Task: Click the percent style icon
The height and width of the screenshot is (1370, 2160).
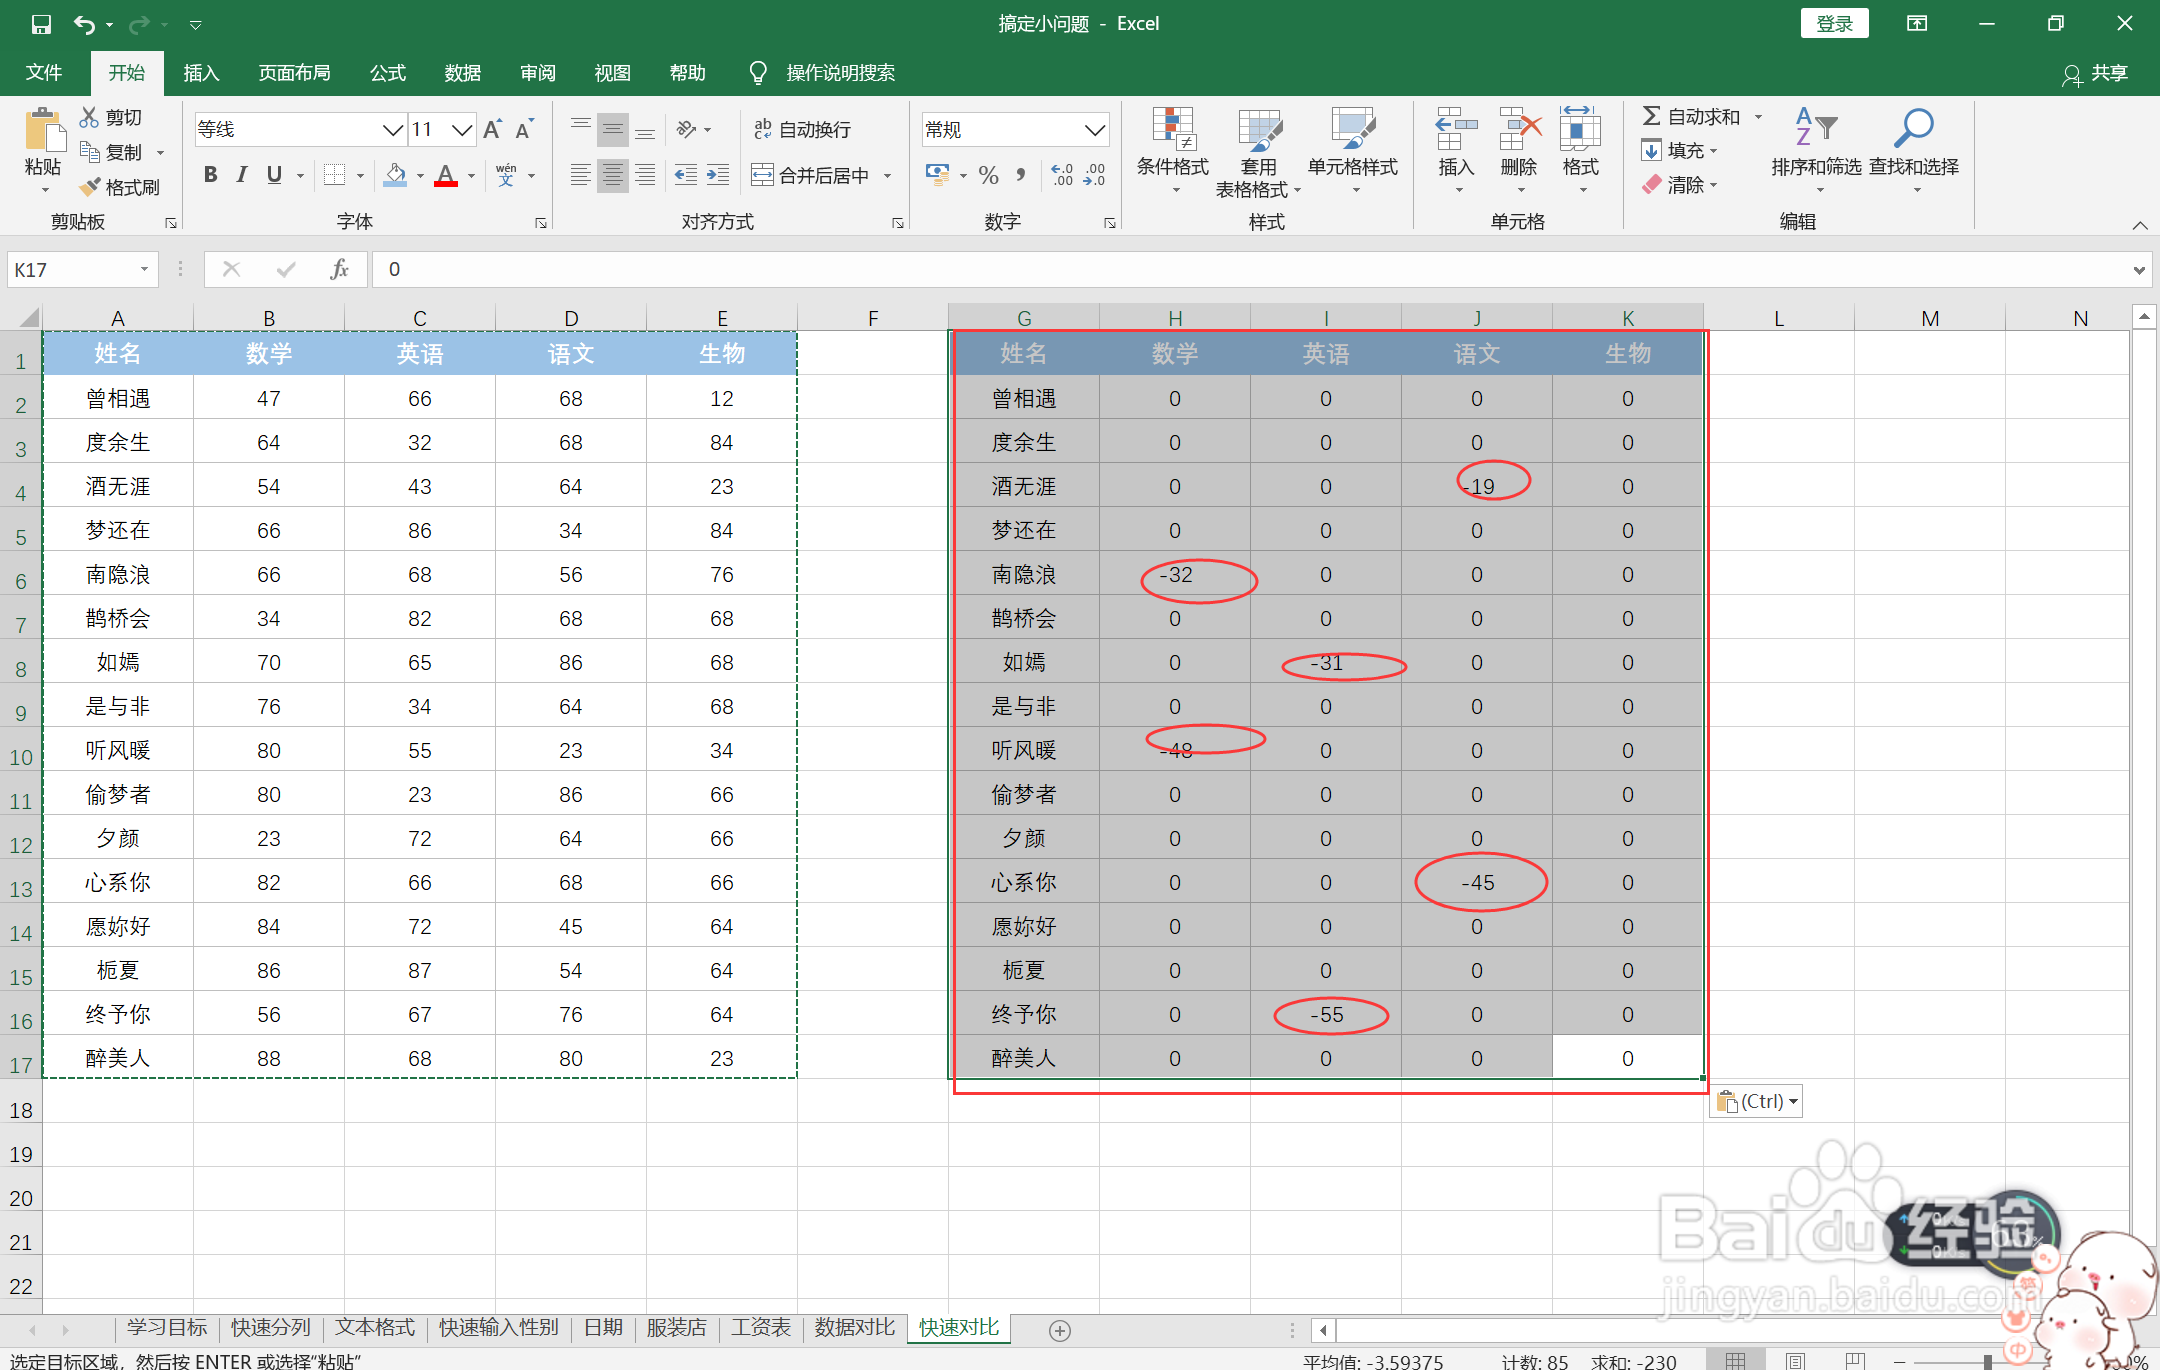Action: click(x=988, y=176)
